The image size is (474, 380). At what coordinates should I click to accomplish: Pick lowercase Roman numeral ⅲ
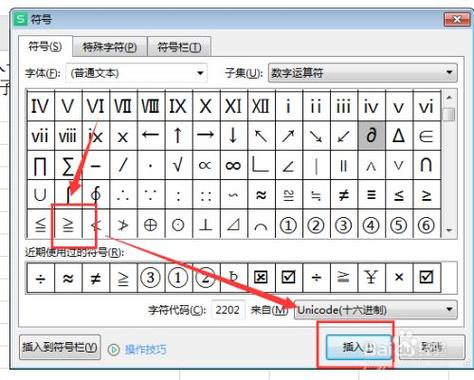tap(344, 106)
